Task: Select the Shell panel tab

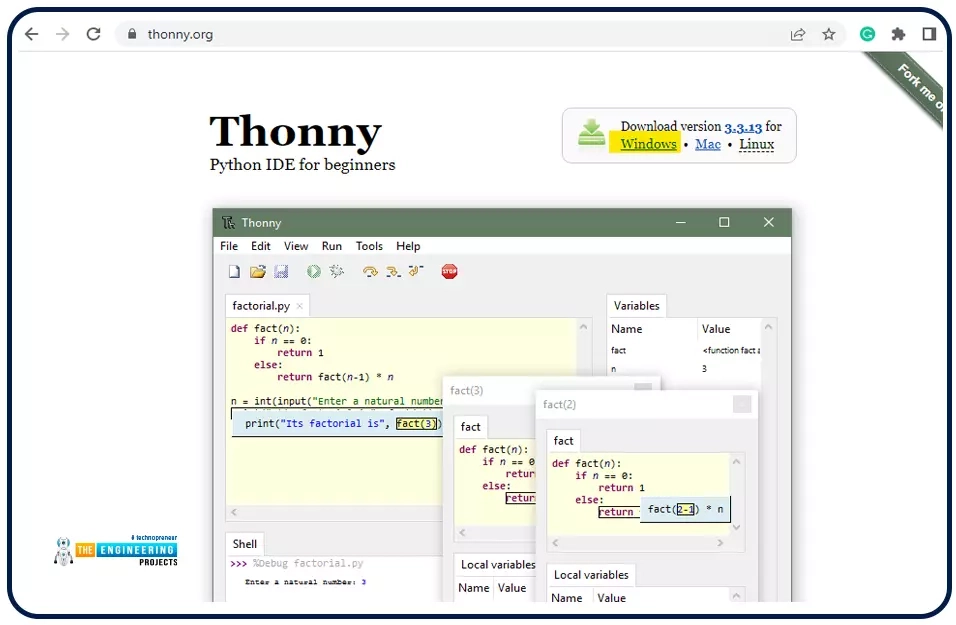Action: pos(244,544)
